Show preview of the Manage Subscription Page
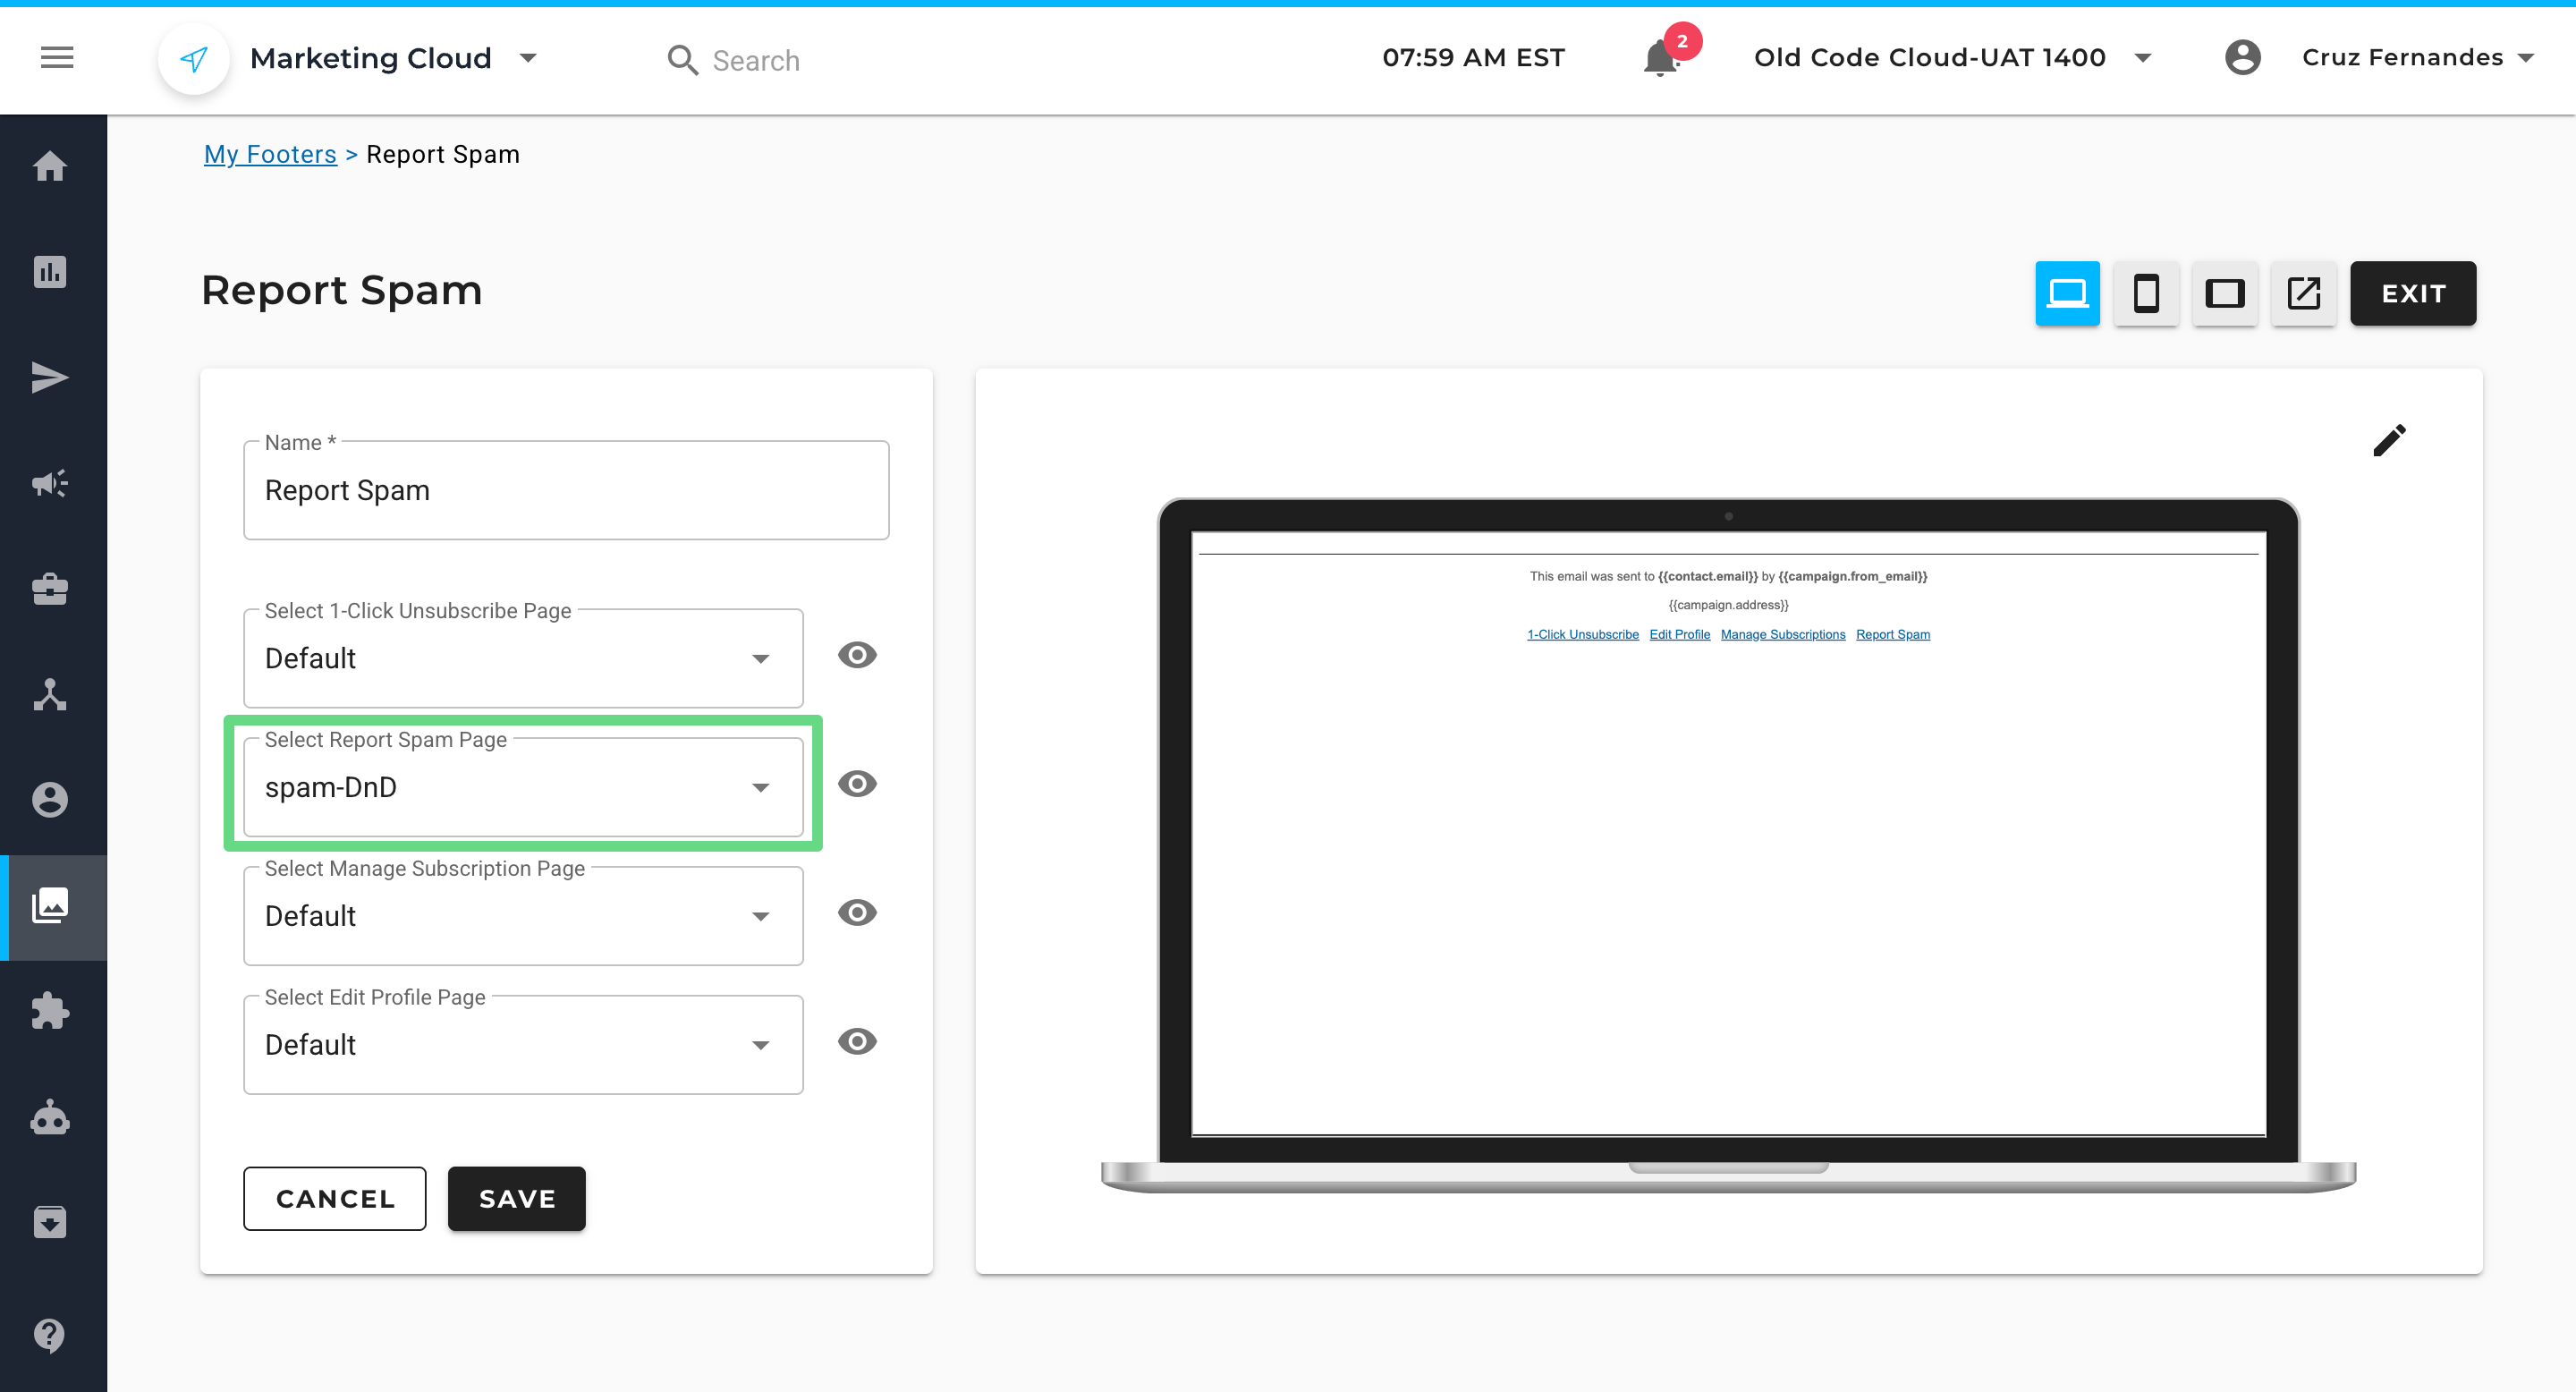2576x1392 pixels. (857, 912)
